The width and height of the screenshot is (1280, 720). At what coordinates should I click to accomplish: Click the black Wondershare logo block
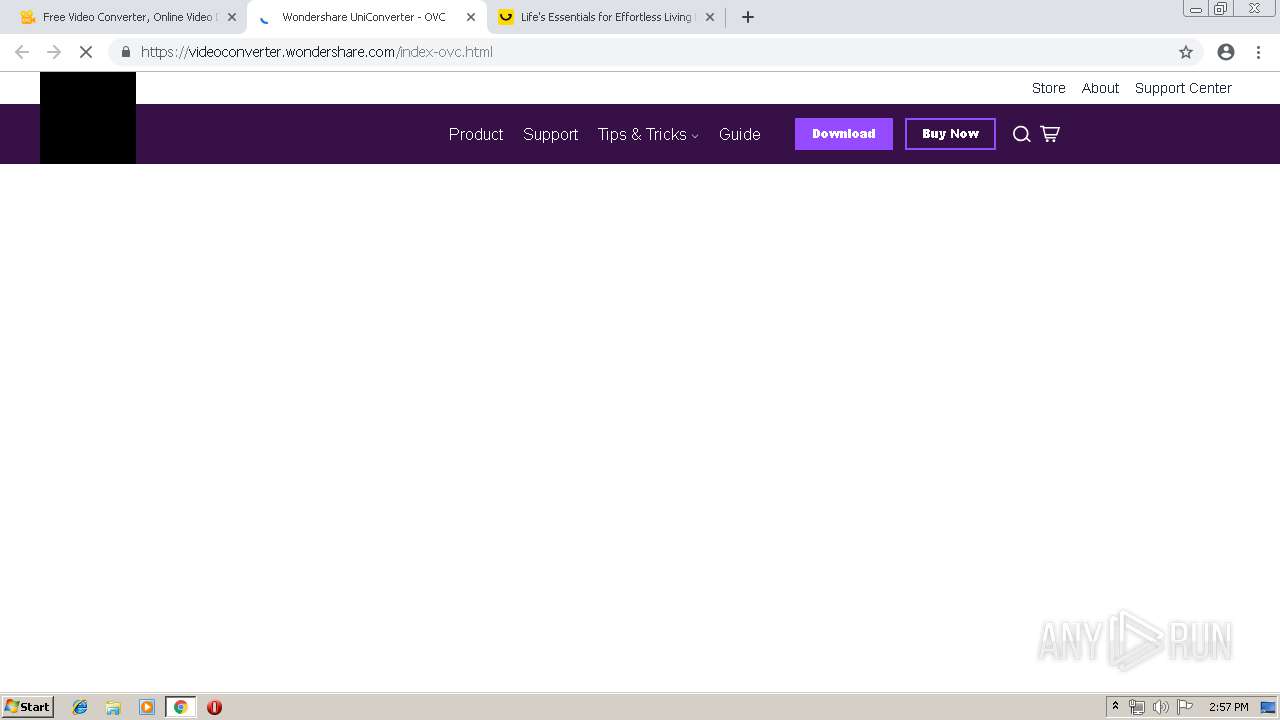click(x=88, y=118)
